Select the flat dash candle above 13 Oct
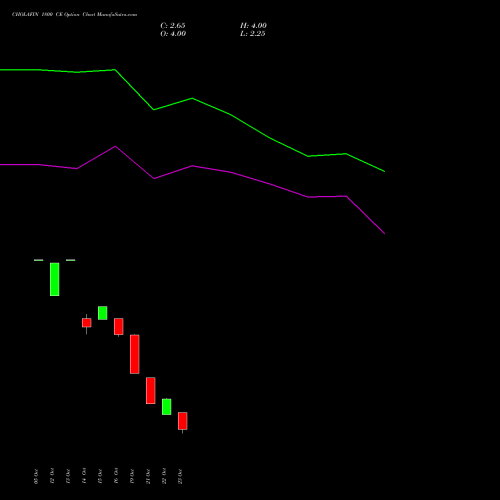The height and width of the screenshot is (500, 500). [71, 260]
